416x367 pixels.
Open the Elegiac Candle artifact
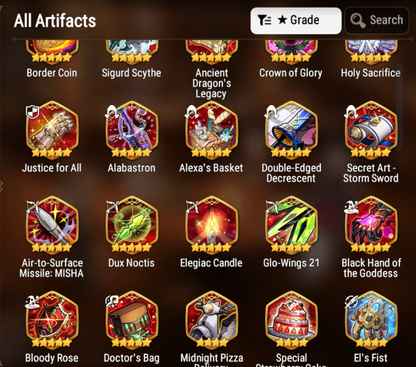(211, 226)
